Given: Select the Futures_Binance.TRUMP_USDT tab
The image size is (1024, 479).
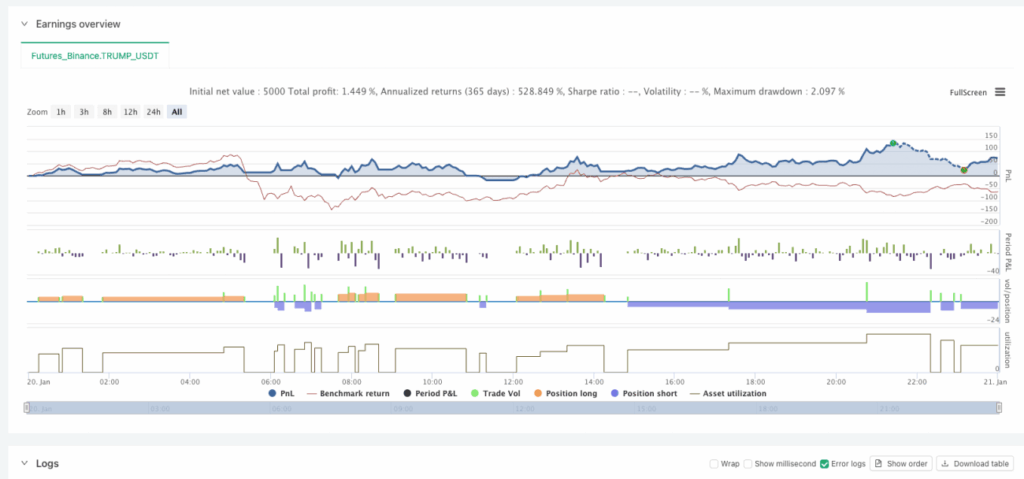Looking at the screenshot, I should tap(95, 55).
